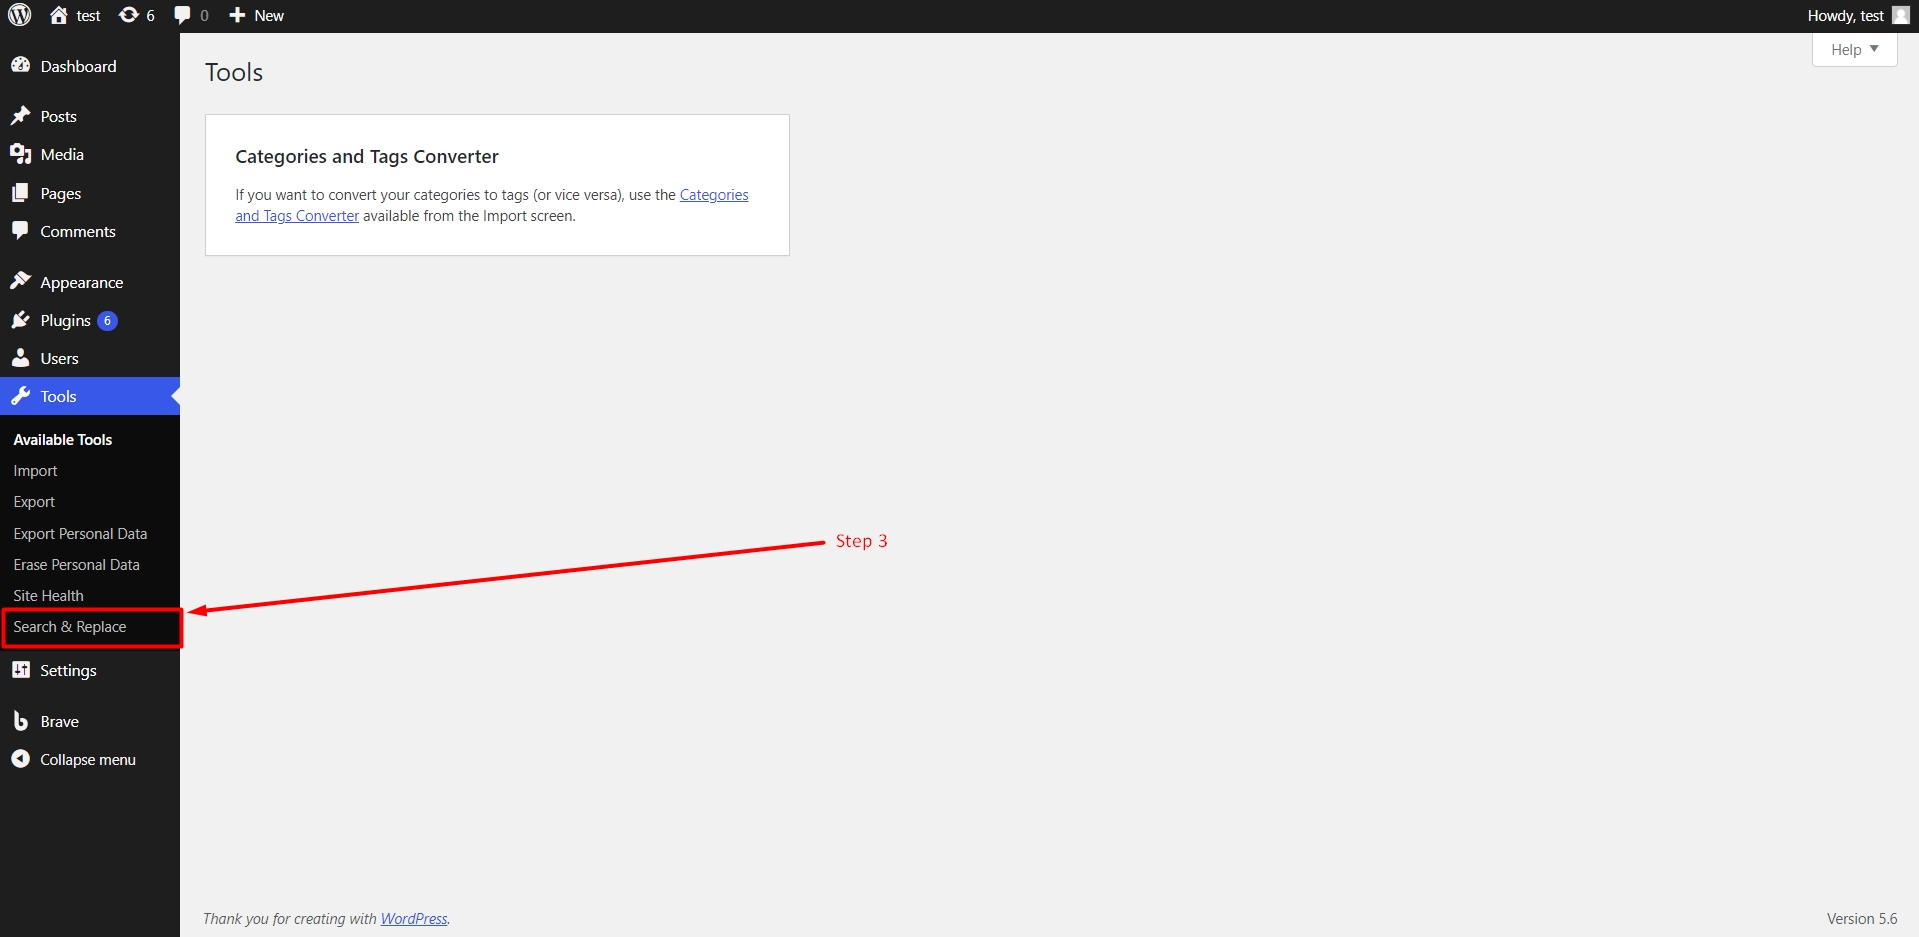Open Site Health submenu item
Image resolution: width=1919 pixels, height=937 pixels.
48,595
